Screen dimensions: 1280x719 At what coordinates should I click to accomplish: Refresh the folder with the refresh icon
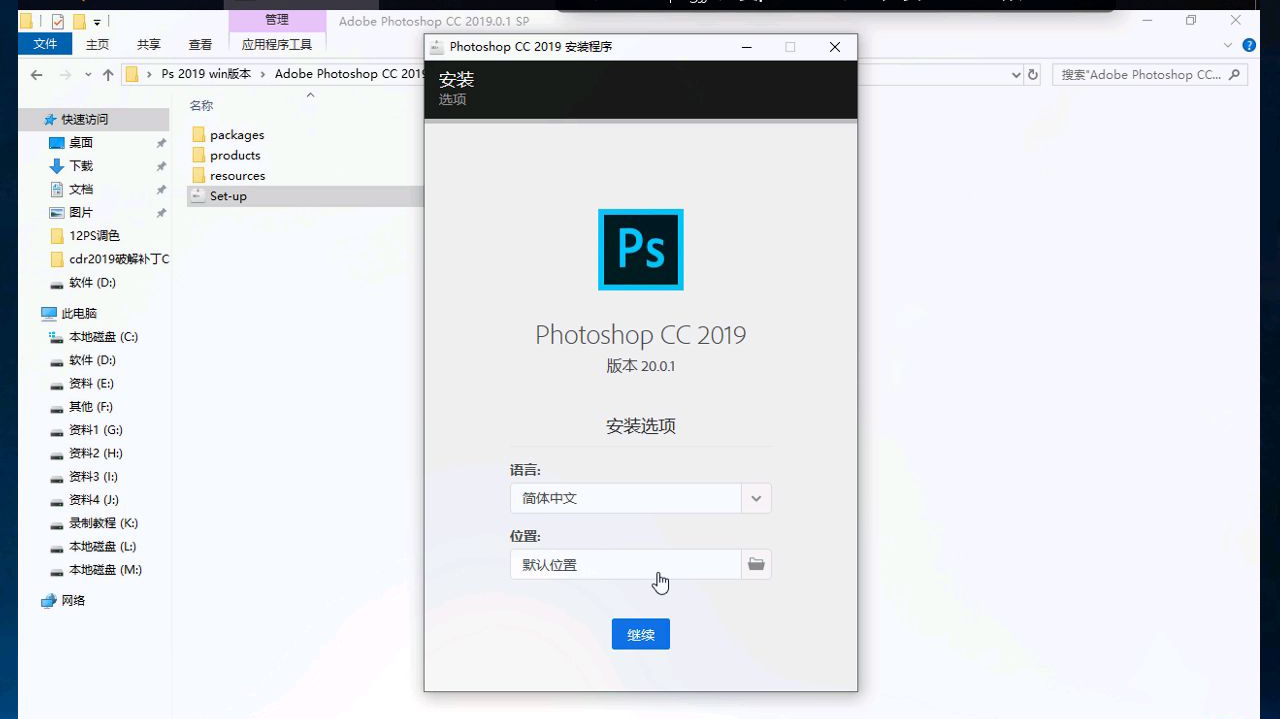(1033, 75)
